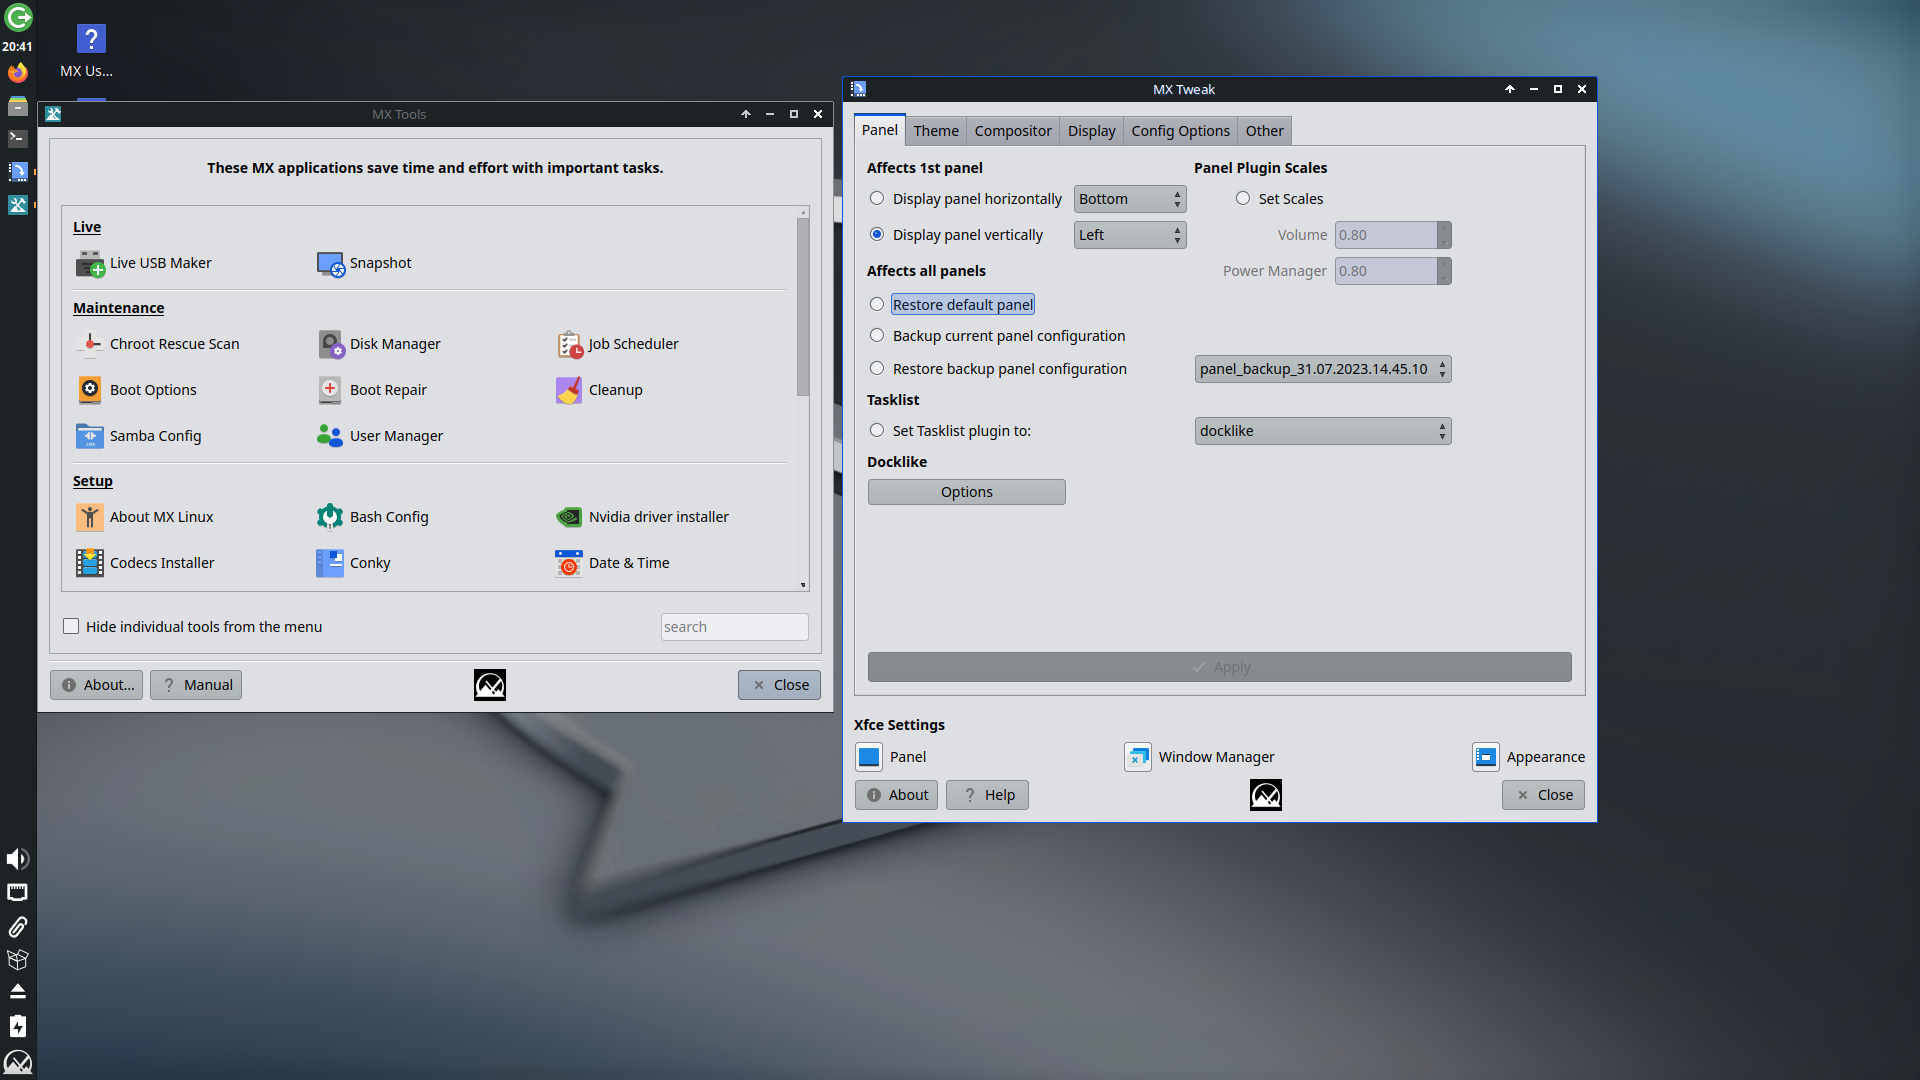1920x1080 pixels.
Task: Open Disk Manager icon
Action: click(x=331, y=344)
